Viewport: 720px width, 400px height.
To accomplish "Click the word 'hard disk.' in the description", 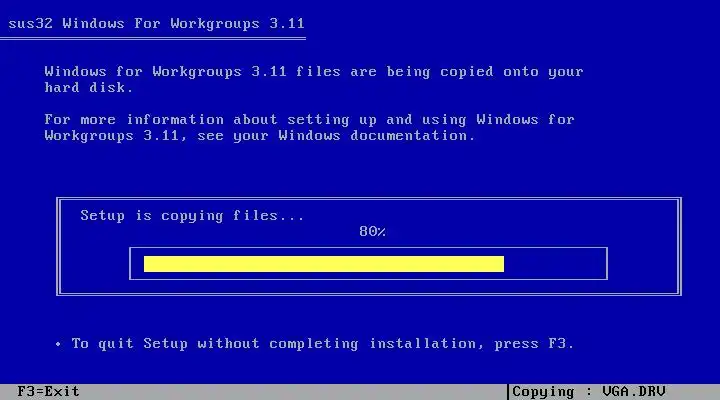I will pos(89,88).
